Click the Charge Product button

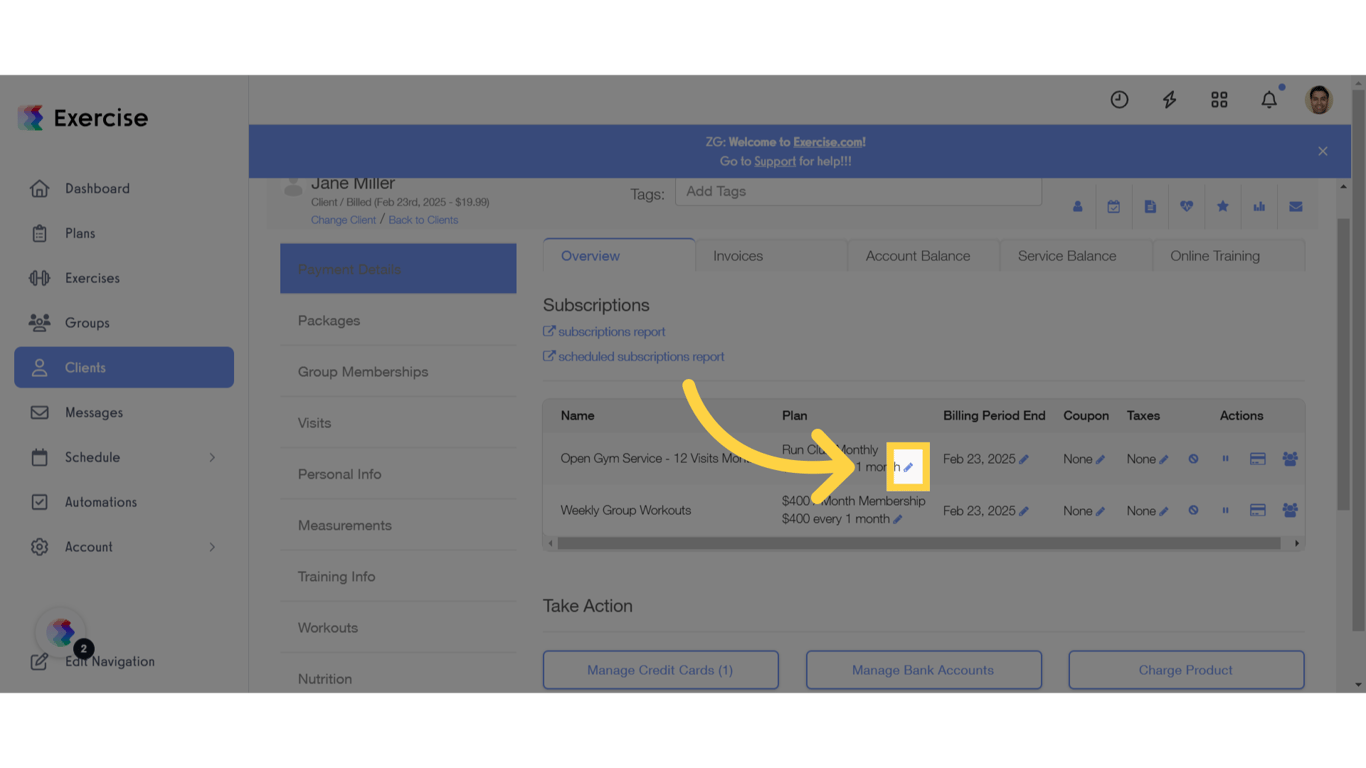click(1186, 670)
